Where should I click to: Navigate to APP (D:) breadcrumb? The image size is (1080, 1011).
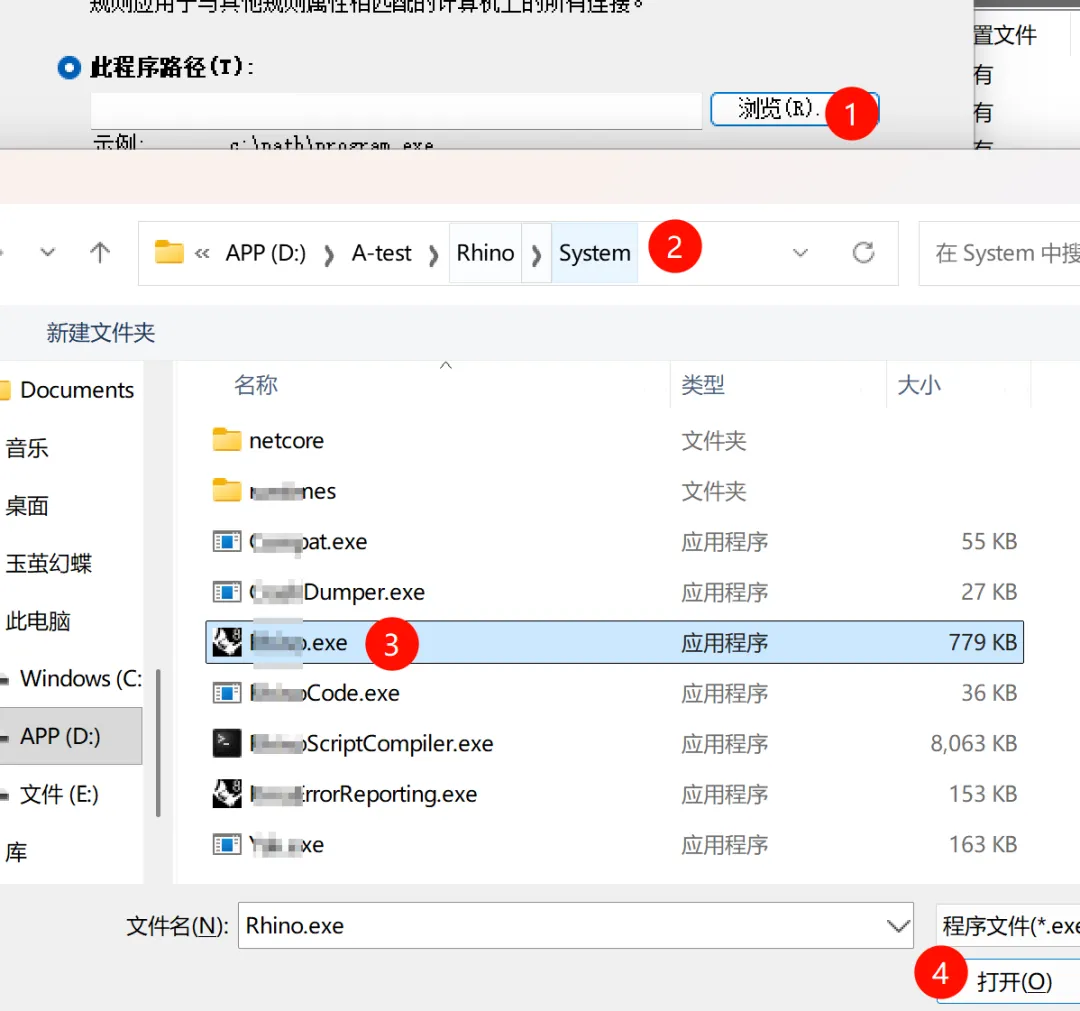coord(266,253)
